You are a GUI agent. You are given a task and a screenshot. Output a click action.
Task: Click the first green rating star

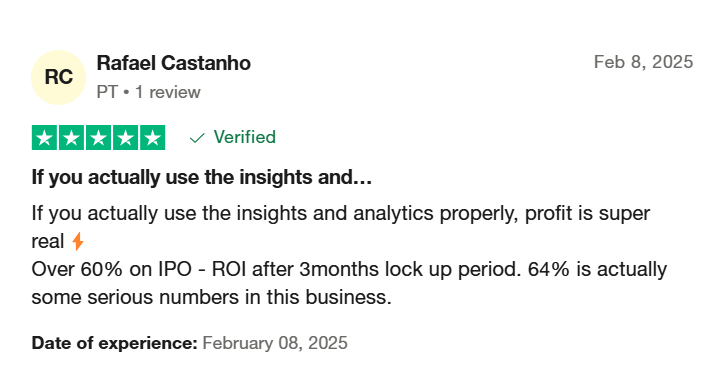[44, 138]
